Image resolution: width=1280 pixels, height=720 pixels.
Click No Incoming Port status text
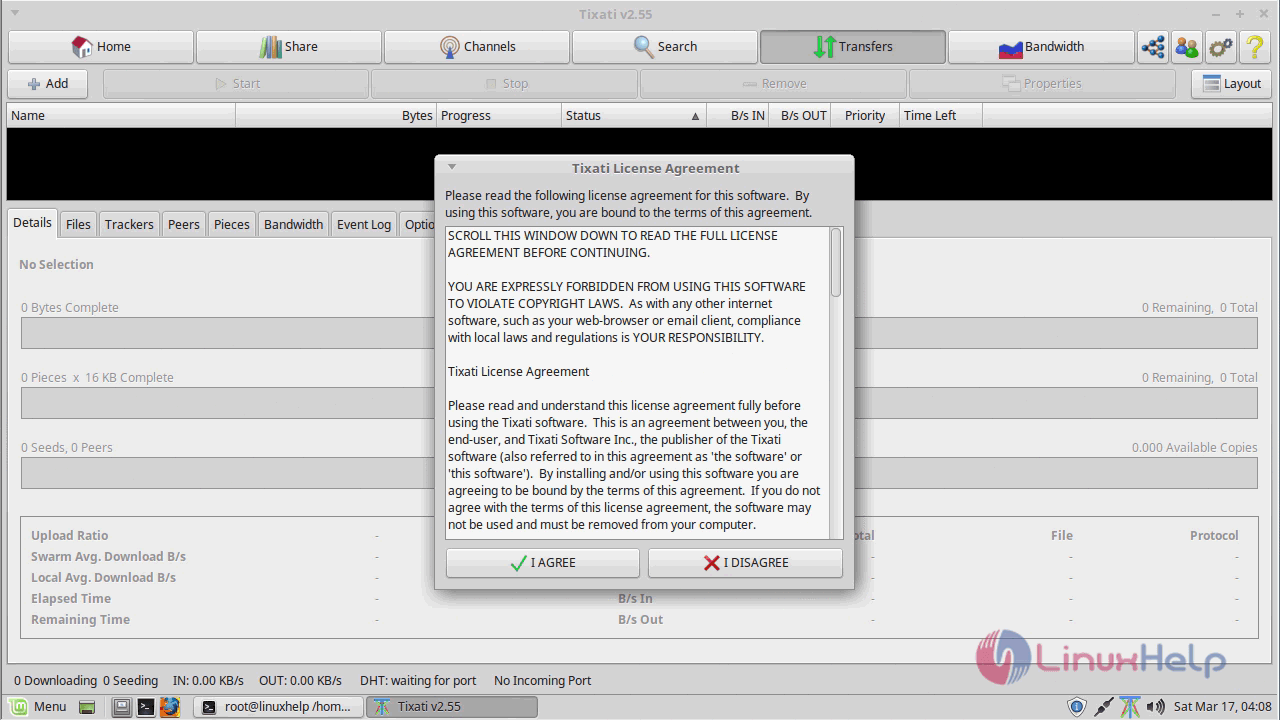point(543,681)
